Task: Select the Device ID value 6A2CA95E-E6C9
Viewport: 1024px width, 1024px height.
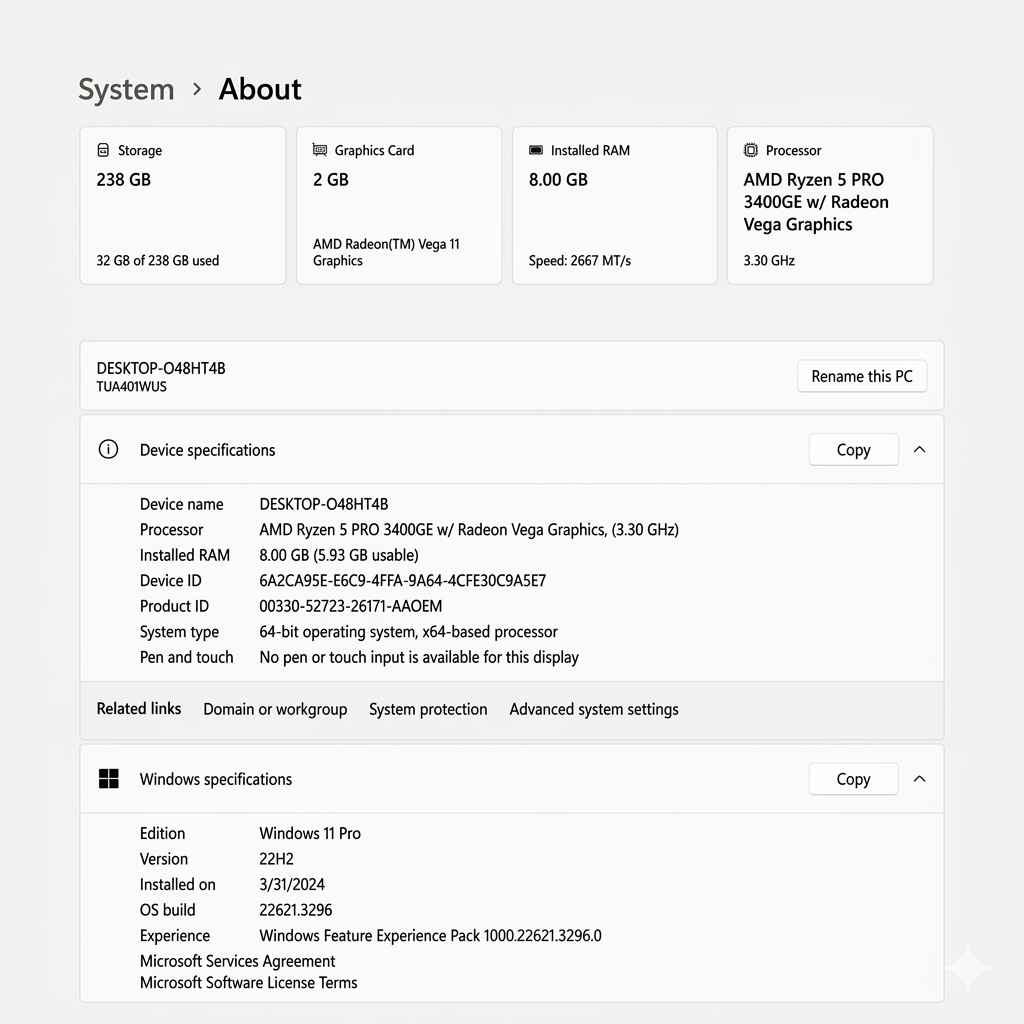Action: point(402,581)
